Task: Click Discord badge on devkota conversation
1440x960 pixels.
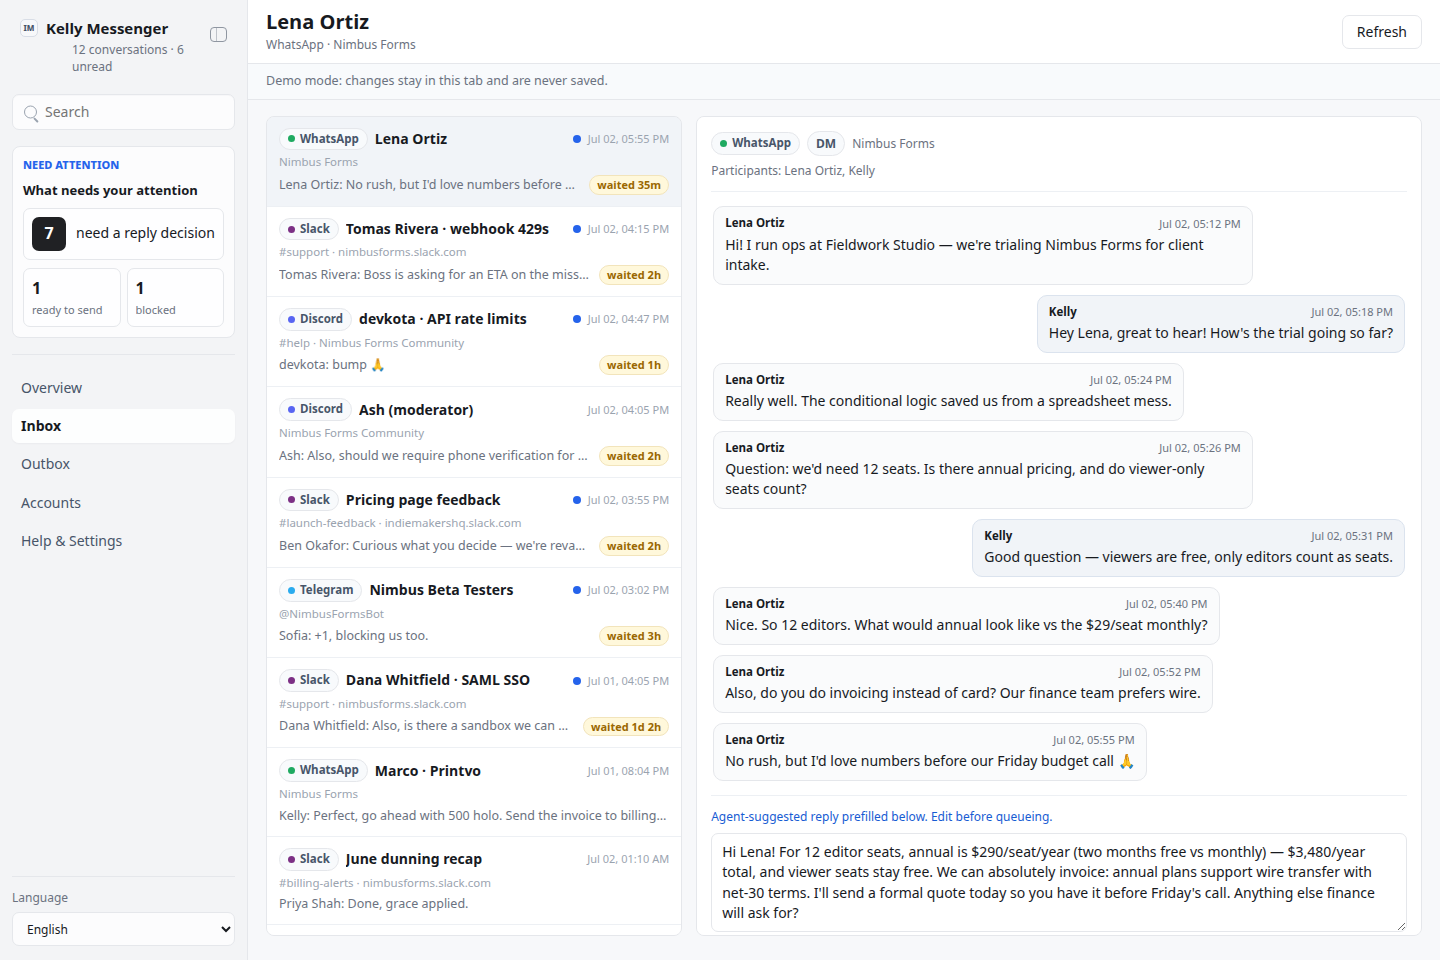Action: pyautogui.click(x=315, y=319)
